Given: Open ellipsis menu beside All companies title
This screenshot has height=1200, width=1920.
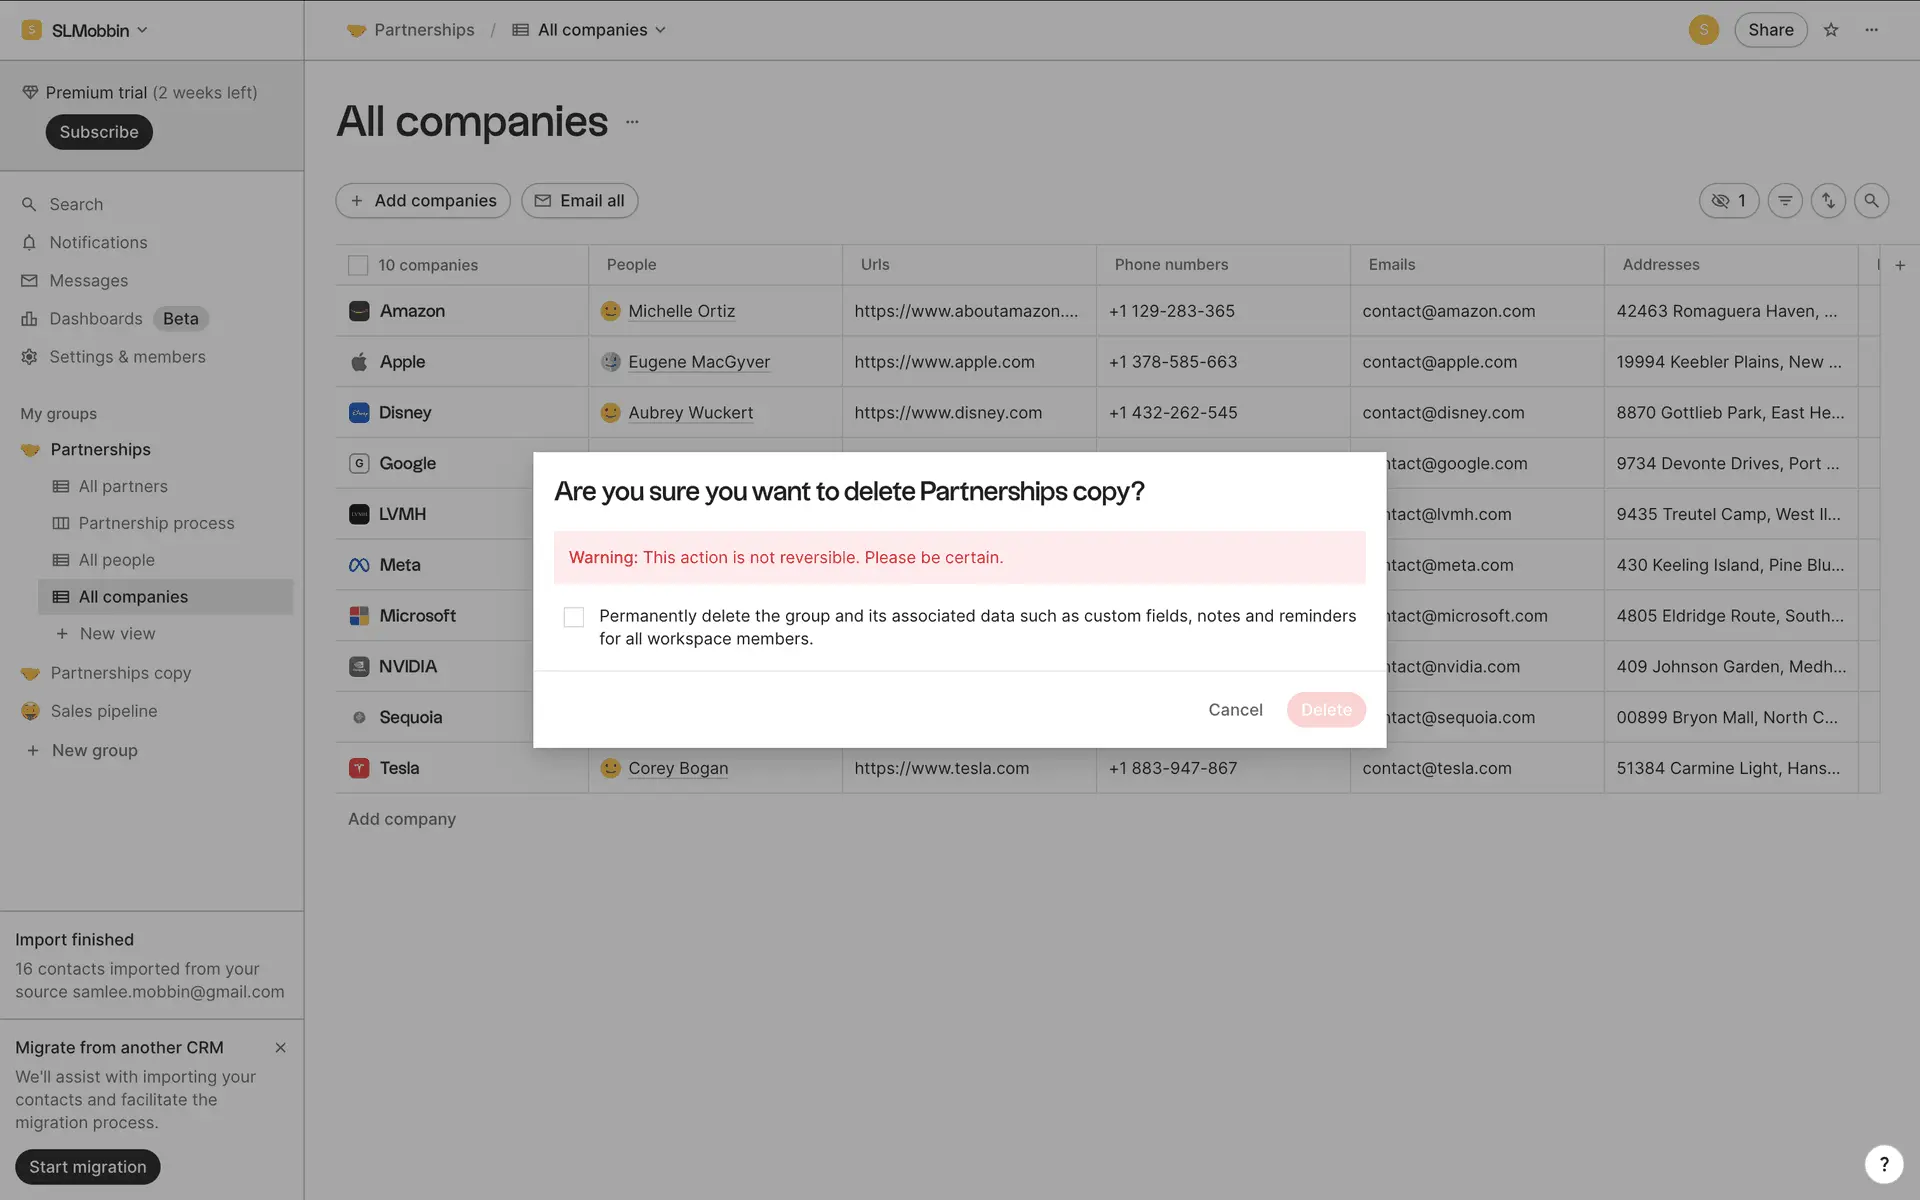Looking at the screenshot, I should coord(632,122).
